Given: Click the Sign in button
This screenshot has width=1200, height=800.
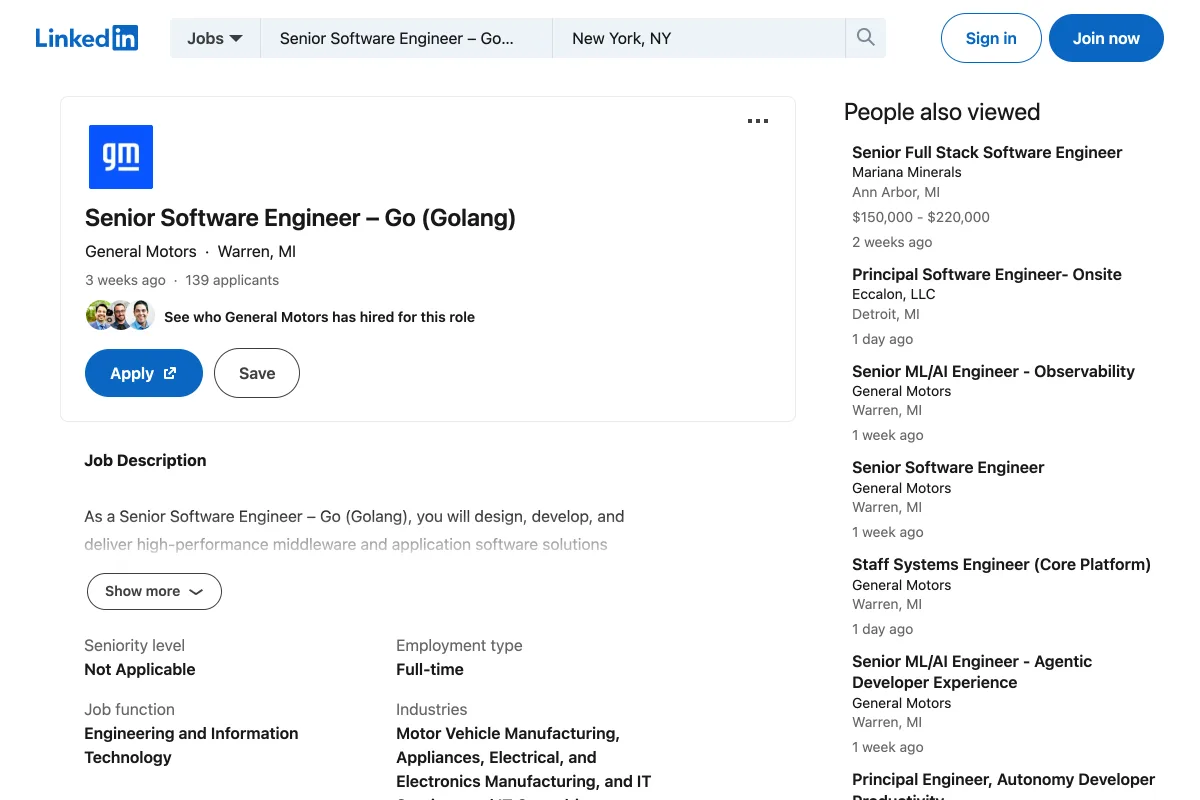Looking at the screenshot, I should (x=991, y=38).
